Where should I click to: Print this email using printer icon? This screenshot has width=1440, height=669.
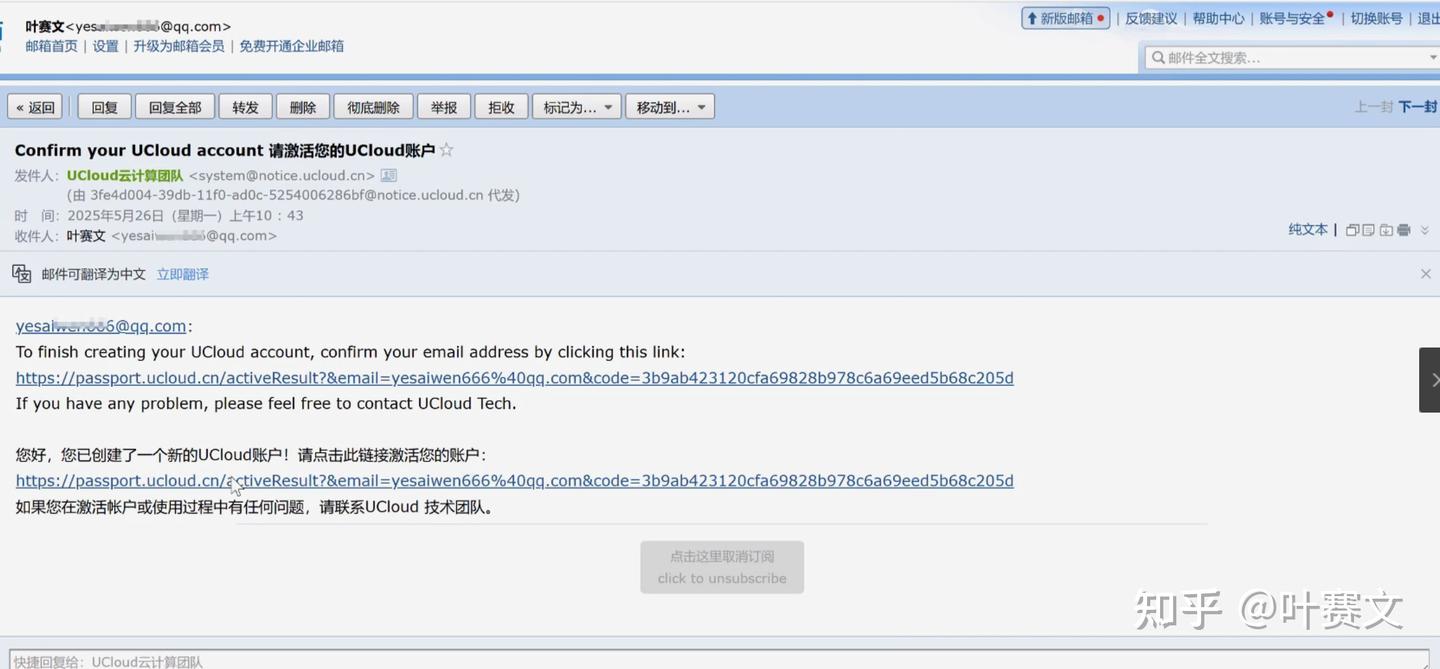click(x=1403, y=230)
